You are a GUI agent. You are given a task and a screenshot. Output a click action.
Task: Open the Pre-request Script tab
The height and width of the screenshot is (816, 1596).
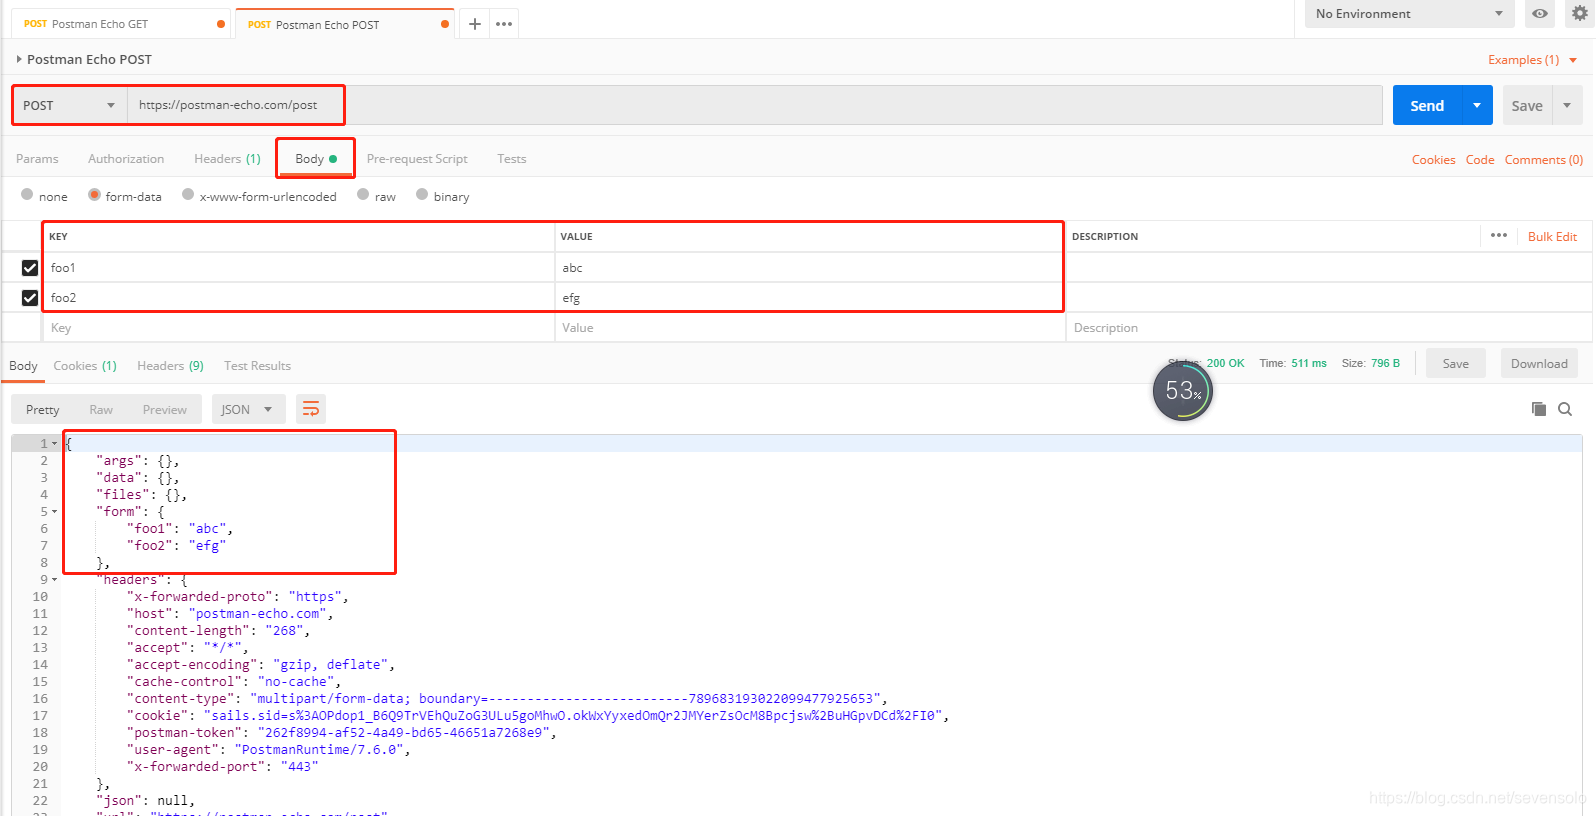tap(417, 159)
